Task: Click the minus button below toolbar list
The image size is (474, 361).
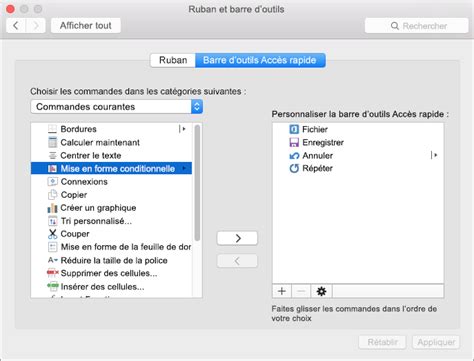Action: [x=301, y=291]
